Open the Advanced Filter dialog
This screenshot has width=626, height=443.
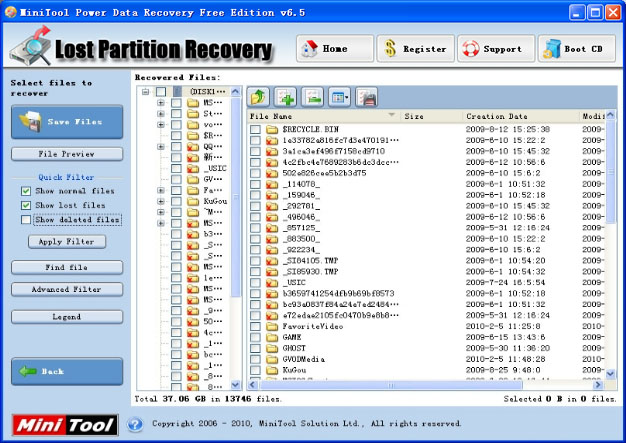click(x=67, y=289)
